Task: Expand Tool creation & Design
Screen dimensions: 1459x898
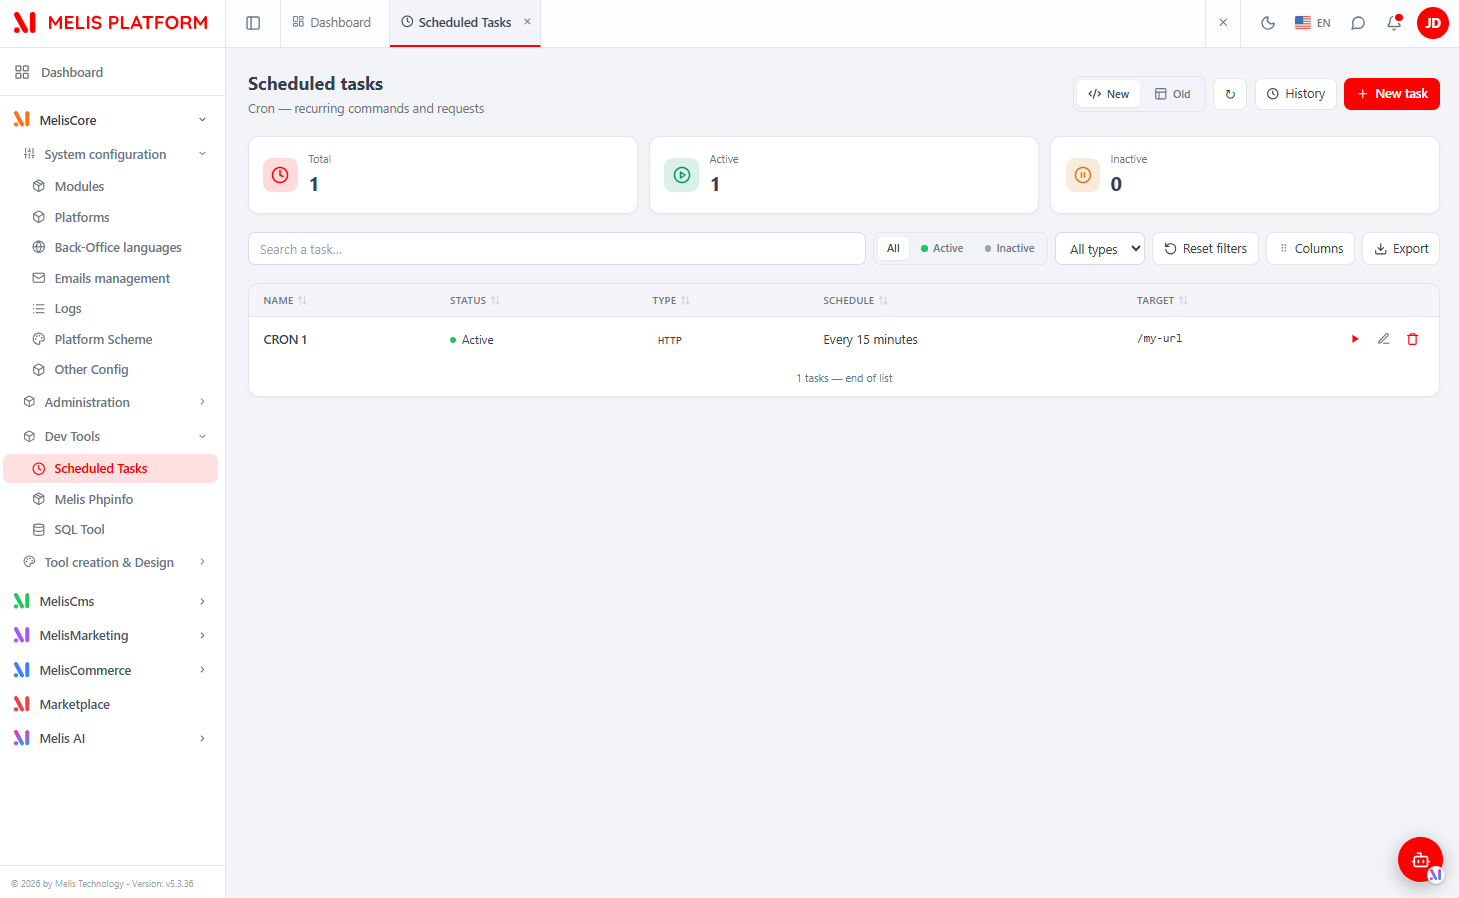Action: pyautogui.click(x=202, y=562)
